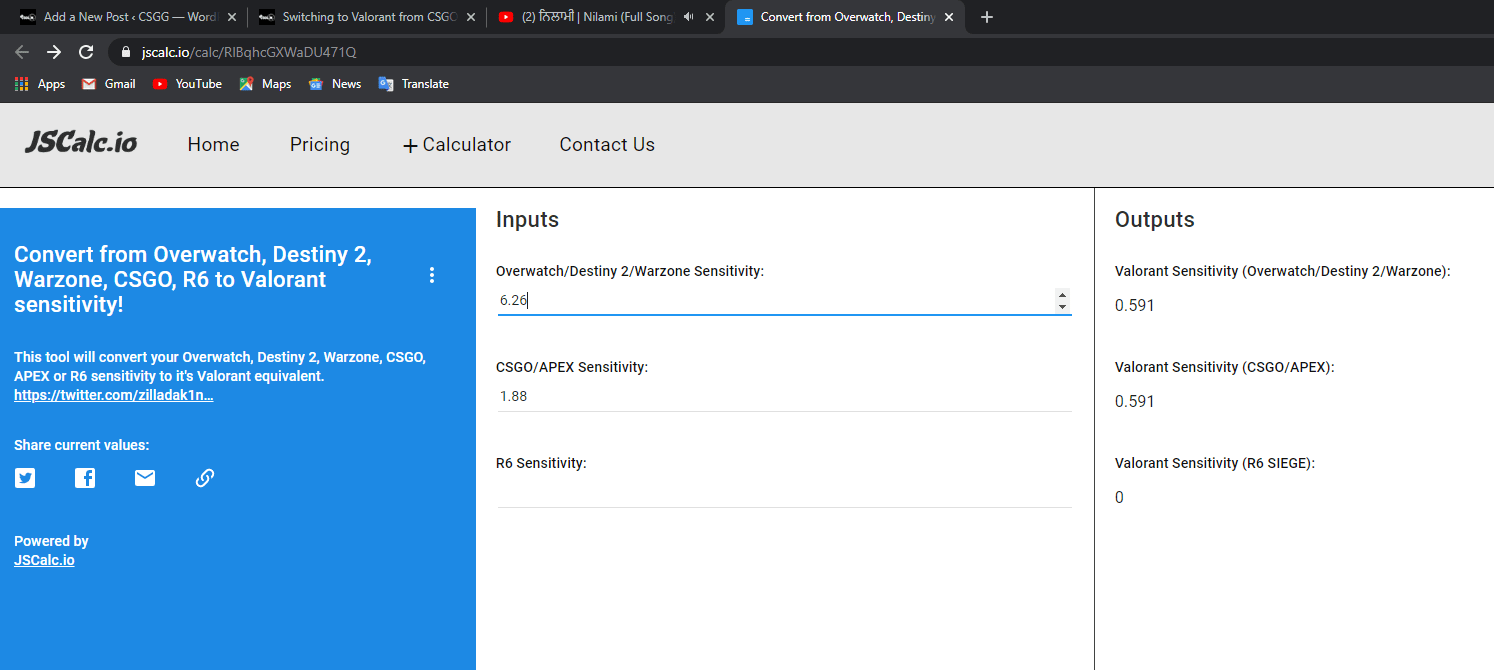Switch to Add a New Post tab
The height and width of the screenshot is (670, 1494).
(127, 17)
